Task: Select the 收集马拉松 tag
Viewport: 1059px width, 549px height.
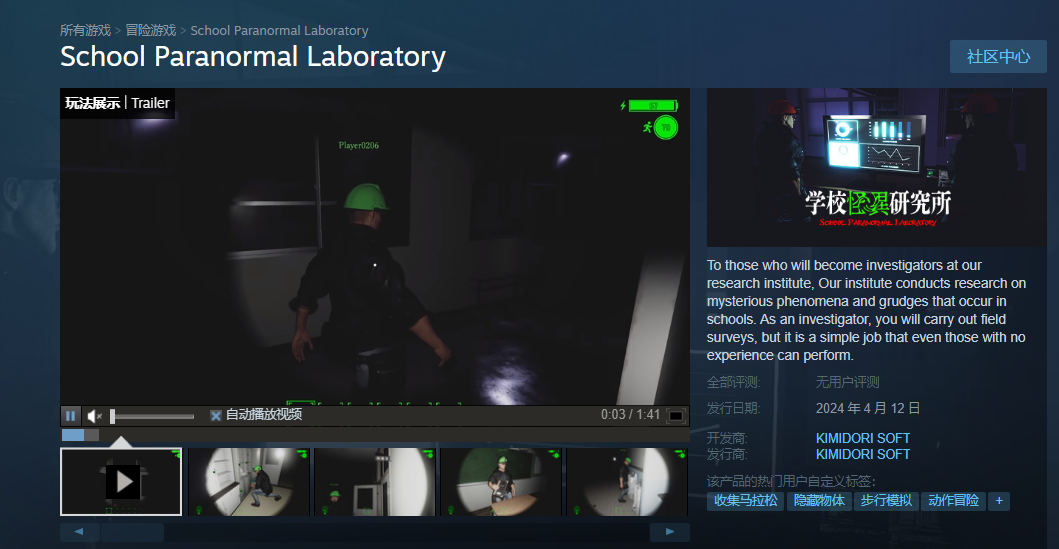Action: coord(745,501)
